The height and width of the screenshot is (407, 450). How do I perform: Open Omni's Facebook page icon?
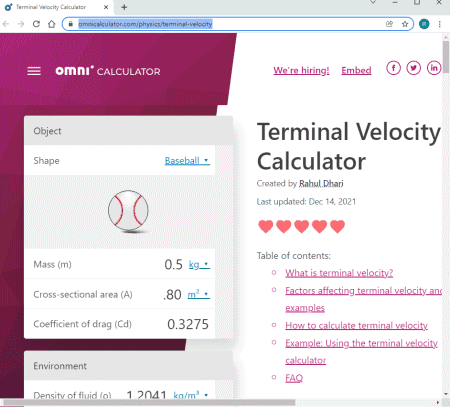coord(393,68)
